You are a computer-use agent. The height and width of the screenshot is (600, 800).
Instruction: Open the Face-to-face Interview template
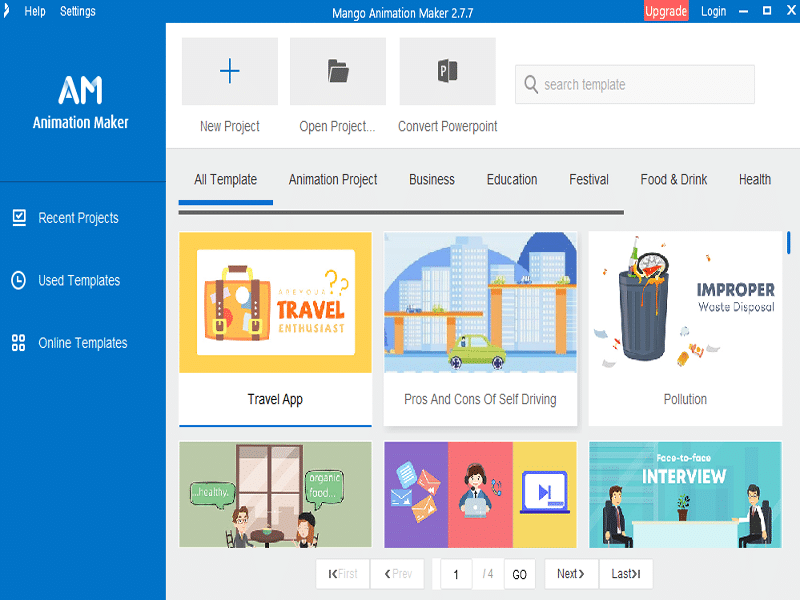click(685, 495)
